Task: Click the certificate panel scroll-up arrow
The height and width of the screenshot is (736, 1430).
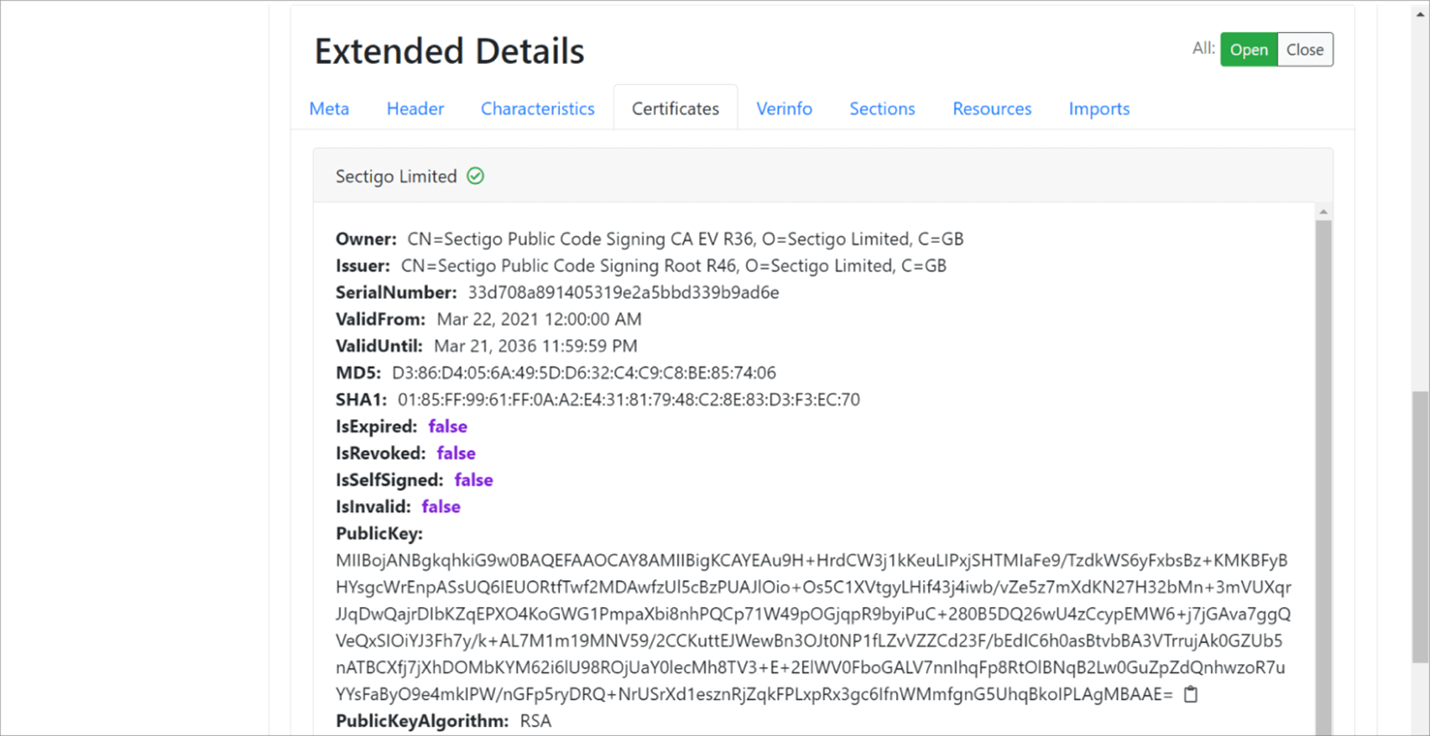Action: [x=1324, y=212]
